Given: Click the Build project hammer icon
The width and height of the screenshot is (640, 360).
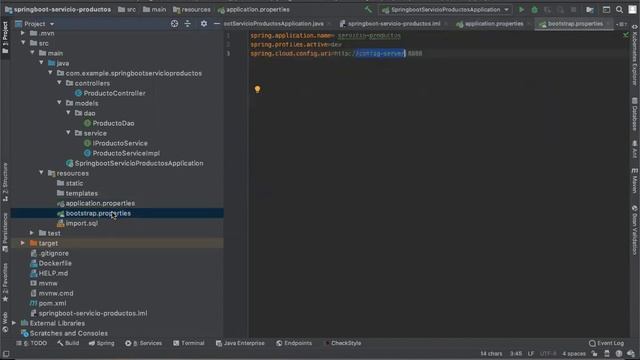Looking at the screenshot, I should pos(368,9).
